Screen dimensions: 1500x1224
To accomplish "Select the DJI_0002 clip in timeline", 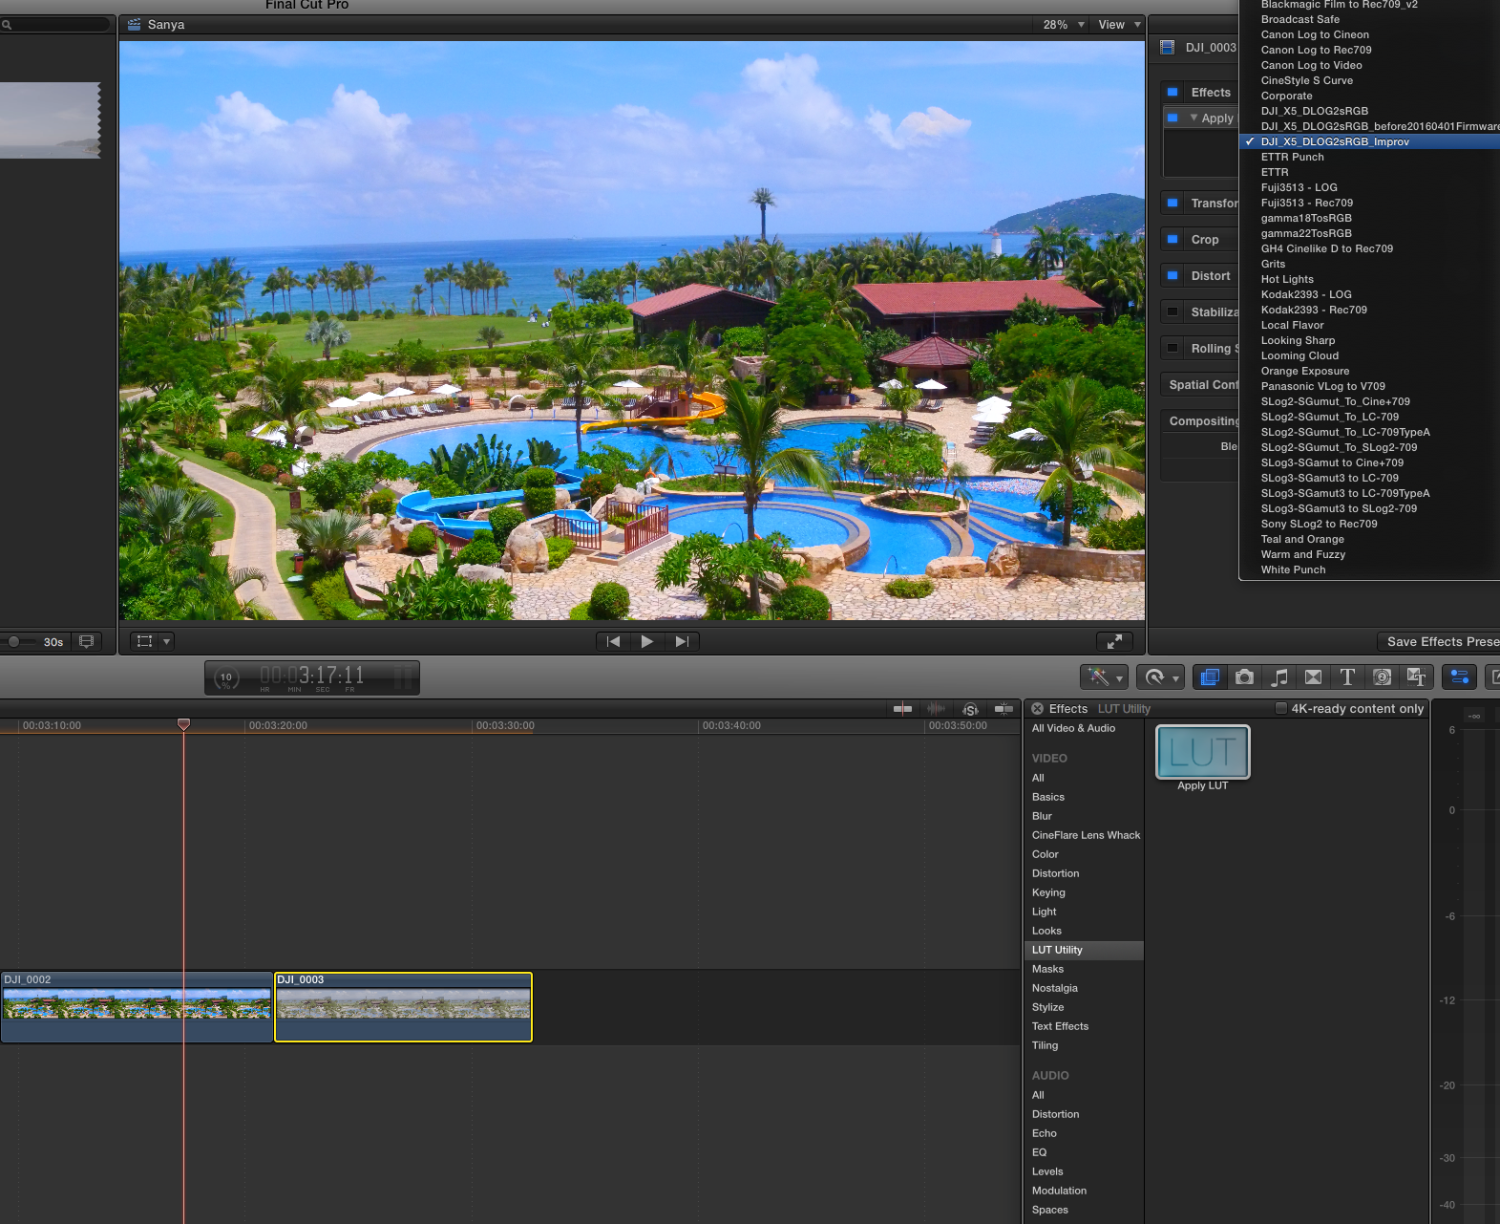I will coord(137,1007).
